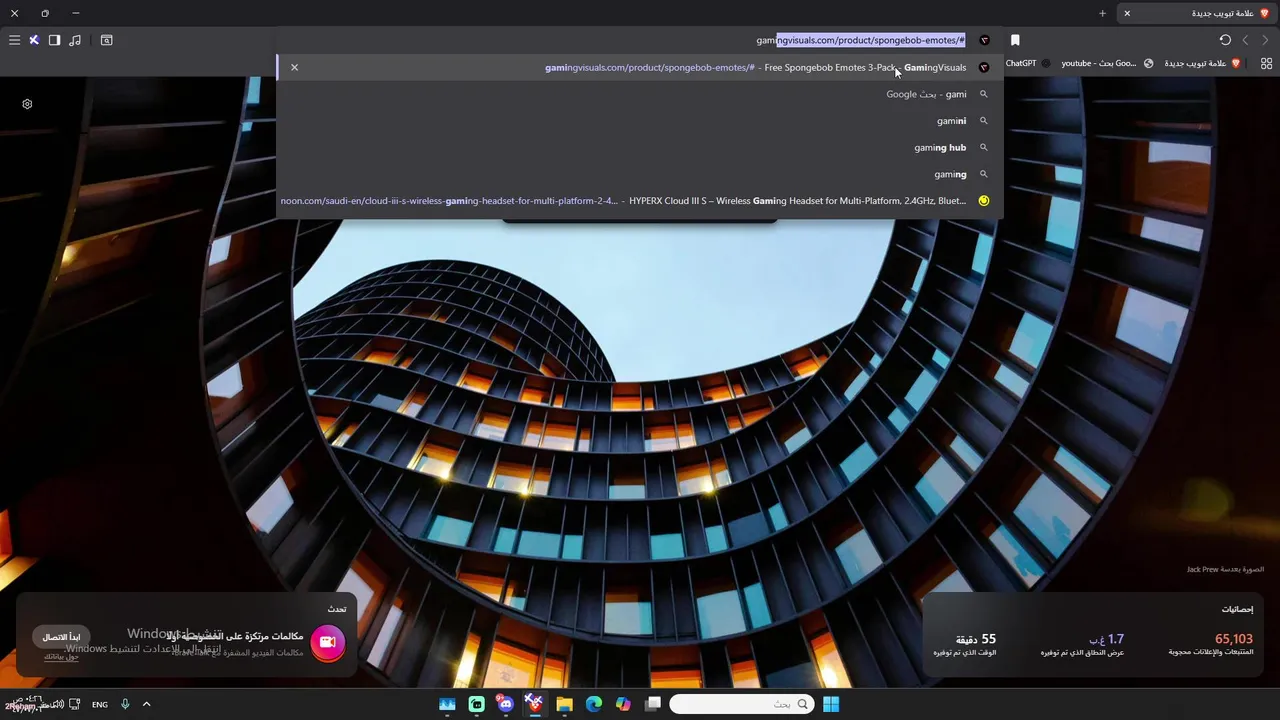This screenshot has width=1280, height=720.
Task: Click the Brave Talk start call button
Action: (61, 637)
